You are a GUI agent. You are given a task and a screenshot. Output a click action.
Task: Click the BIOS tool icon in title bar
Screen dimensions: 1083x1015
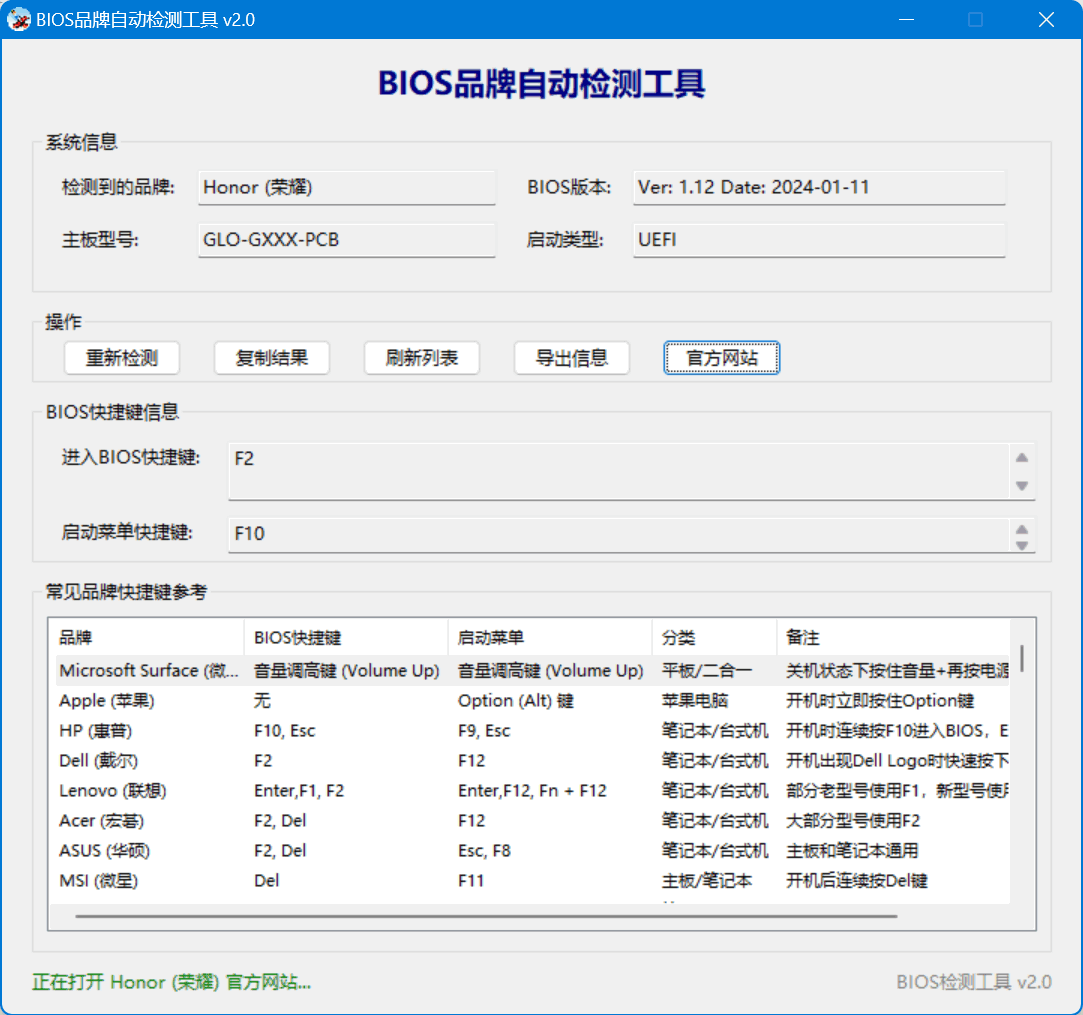18,19
